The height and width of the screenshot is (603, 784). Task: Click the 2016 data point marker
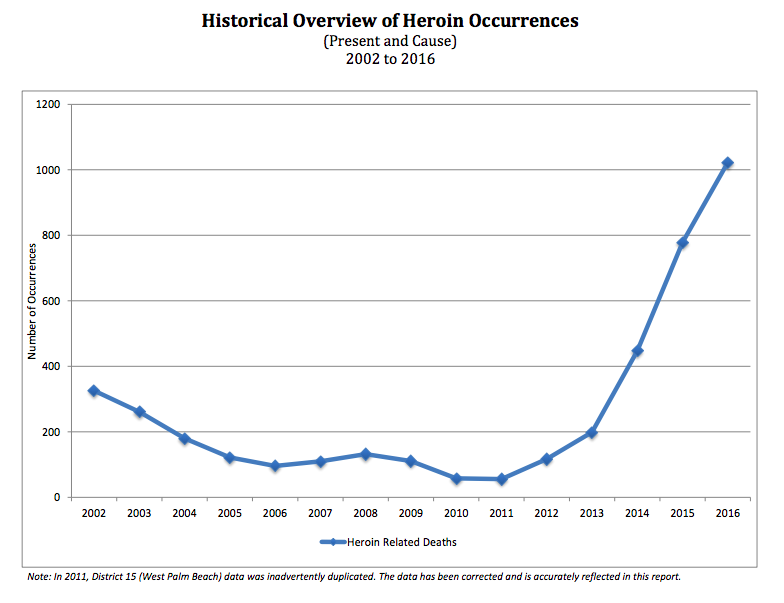(727, 163)
